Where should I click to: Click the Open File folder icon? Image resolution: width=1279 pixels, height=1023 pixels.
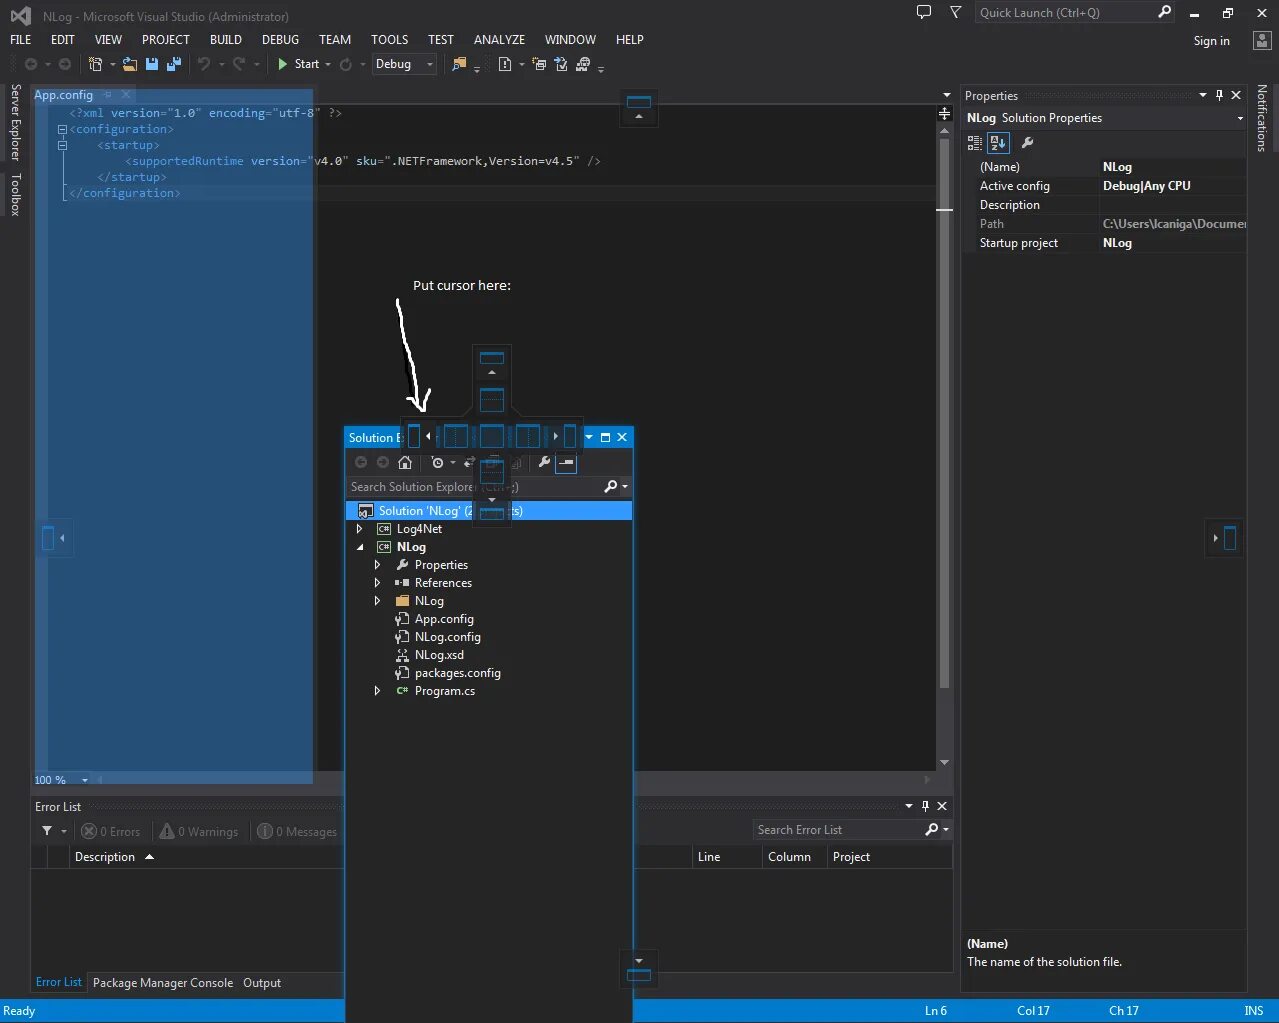click(130, 64)
